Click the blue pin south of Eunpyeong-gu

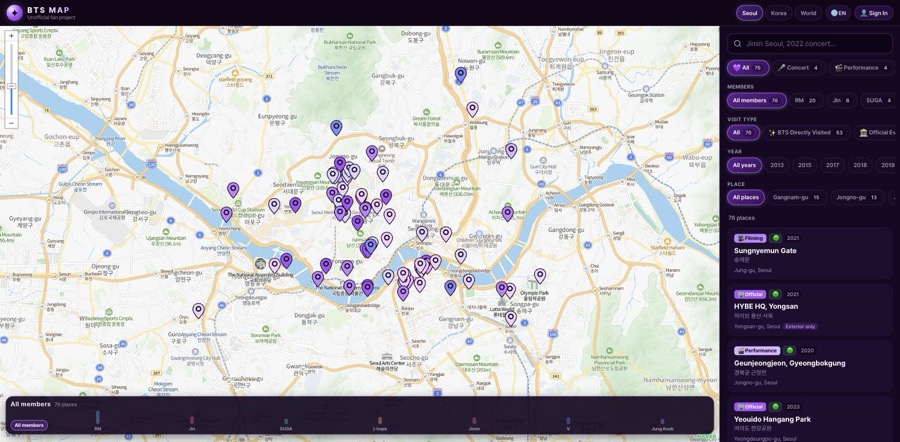click(336, 127)
